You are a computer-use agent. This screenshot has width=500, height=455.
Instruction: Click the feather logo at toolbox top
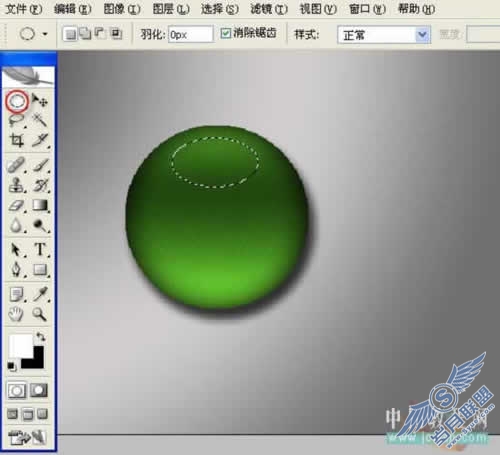(28, 76)
